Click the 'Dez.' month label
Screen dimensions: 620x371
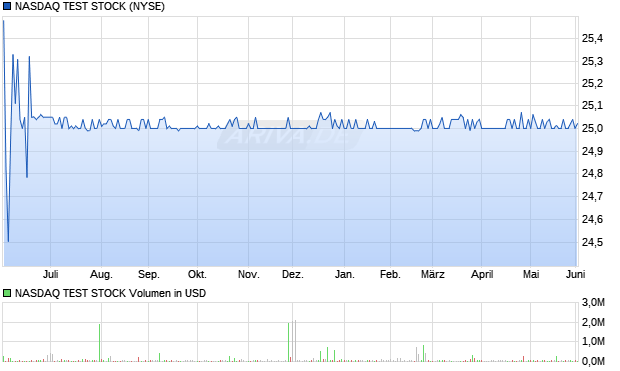[293, 274]
